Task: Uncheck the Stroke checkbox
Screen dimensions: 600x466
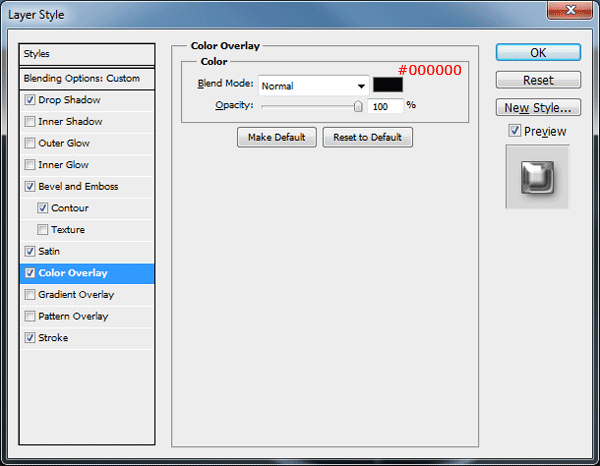Action: [30, 338]
